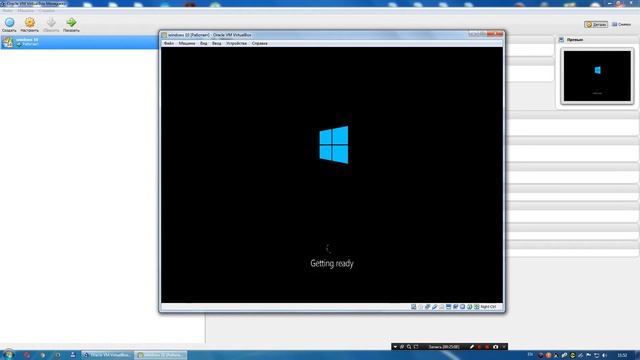Collapse the Превью (Preview) section header

click(x=596, y=40)
